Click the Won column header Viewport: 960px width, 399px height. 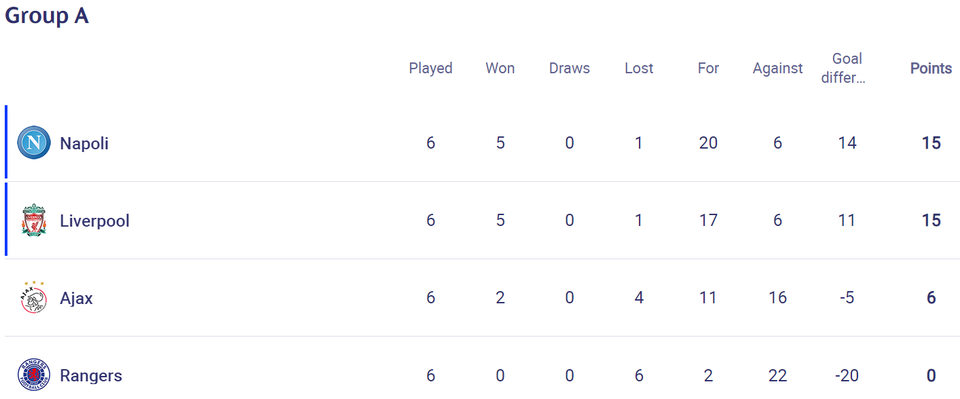click(500, 68)
